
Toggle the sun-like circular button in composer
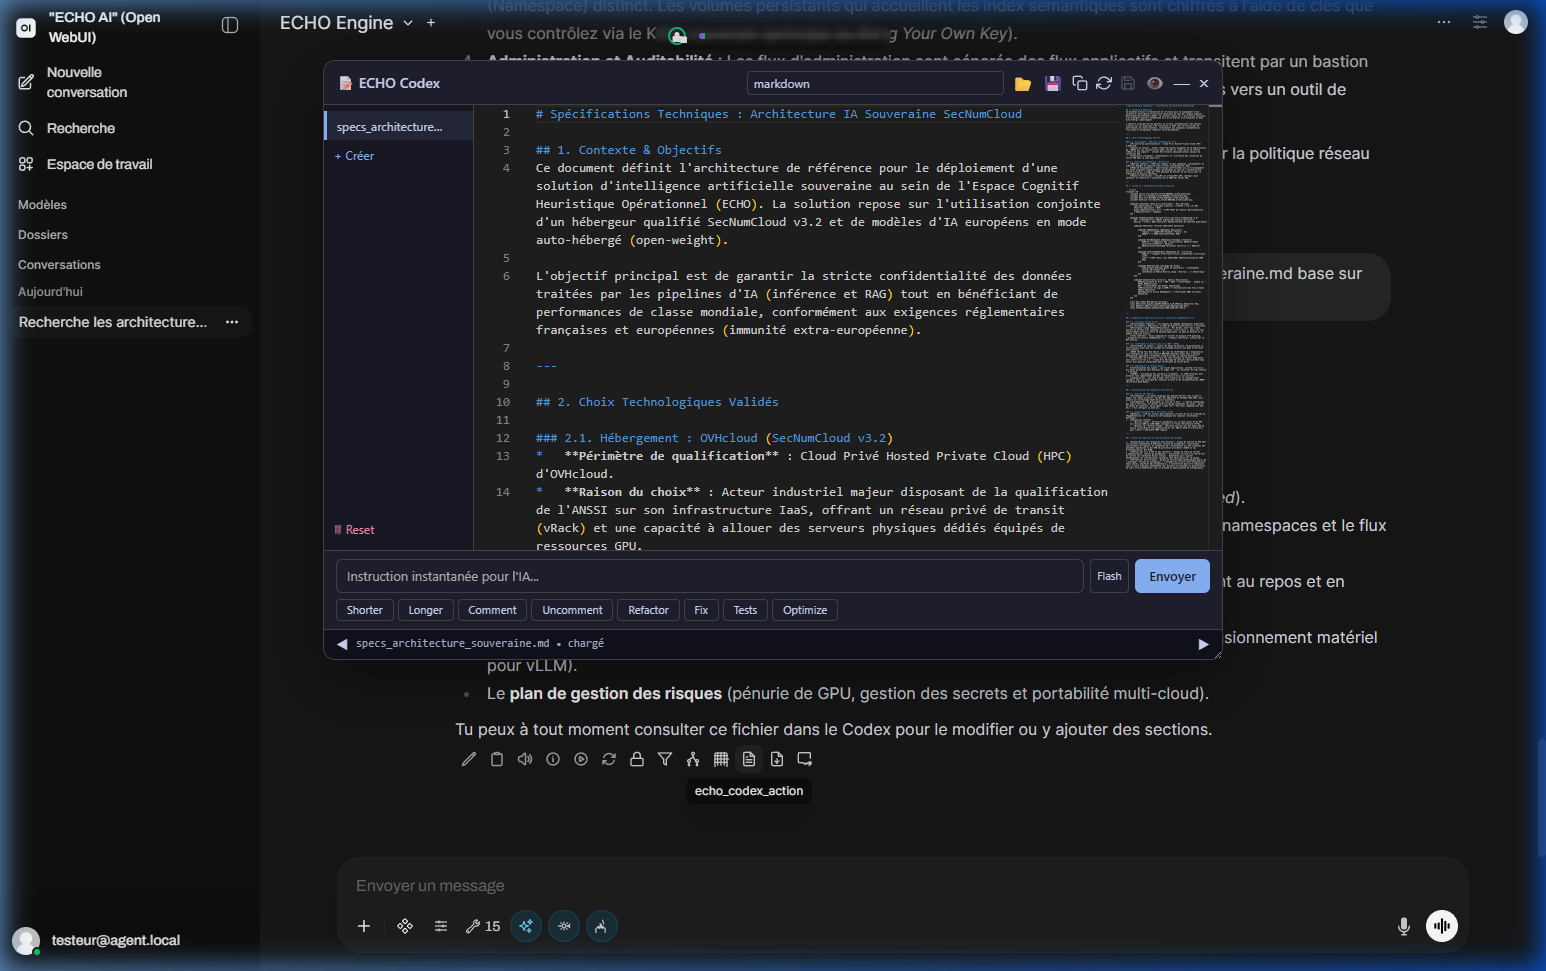(x=564, y=926)
